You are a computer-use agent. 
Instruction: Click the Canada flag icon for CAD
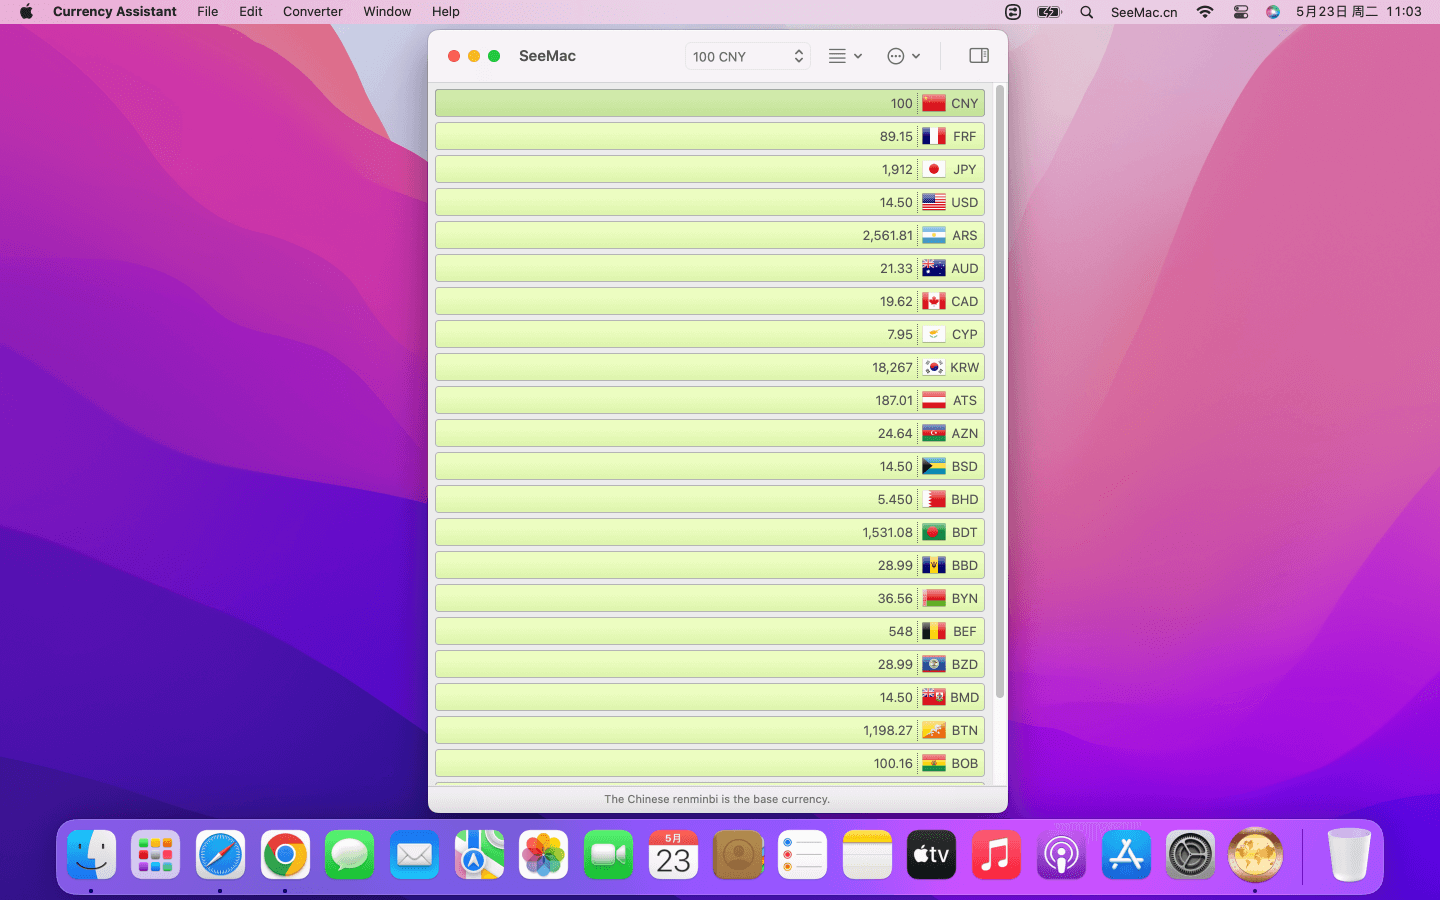pos(934,301)
